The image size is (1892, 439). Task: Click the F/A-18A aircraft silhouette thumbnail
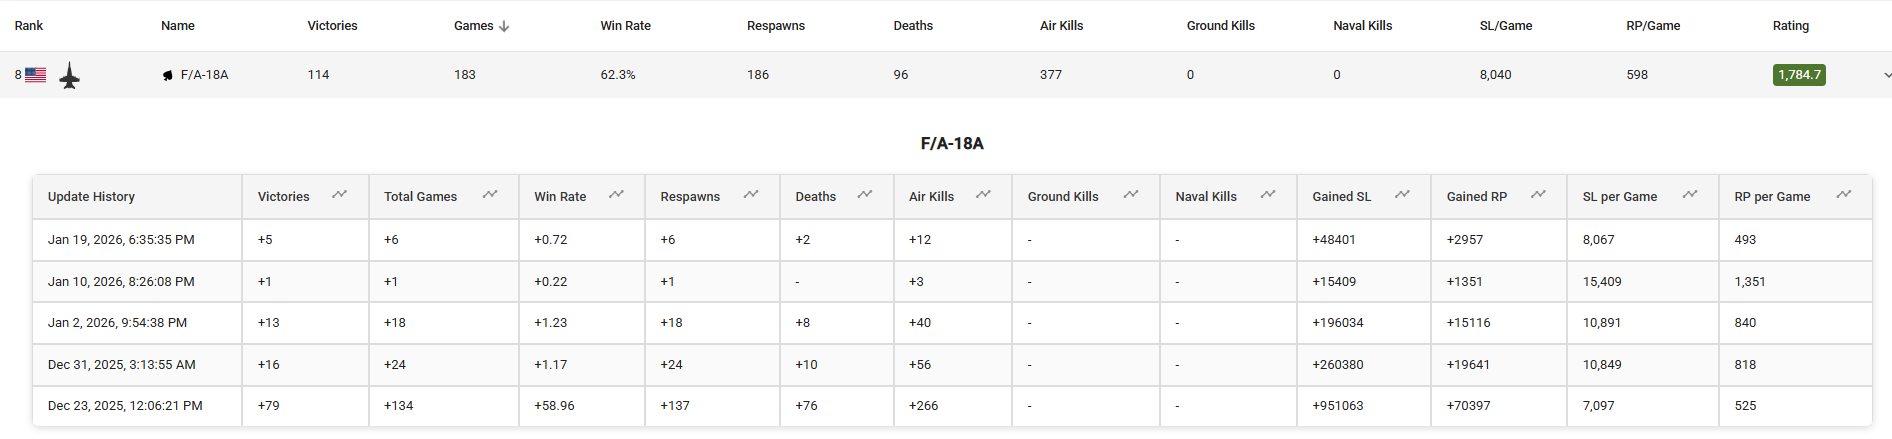tap(69, 76)
